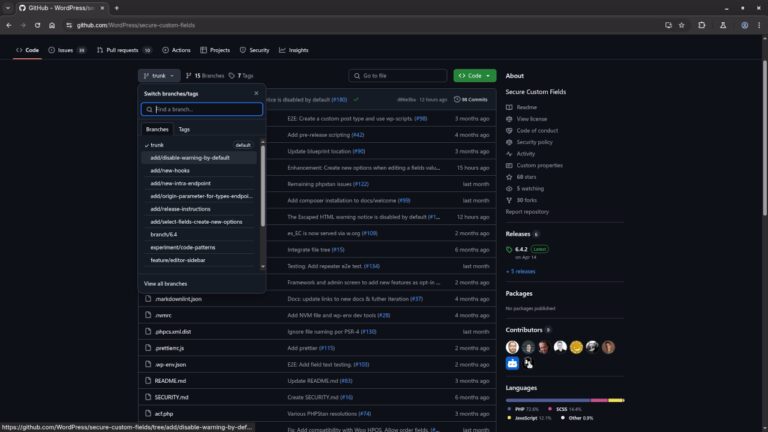Viewport: 768px width, 432px height.
Task: Click Report repository link
Action: pyautogui.click(x=527, y=212)
